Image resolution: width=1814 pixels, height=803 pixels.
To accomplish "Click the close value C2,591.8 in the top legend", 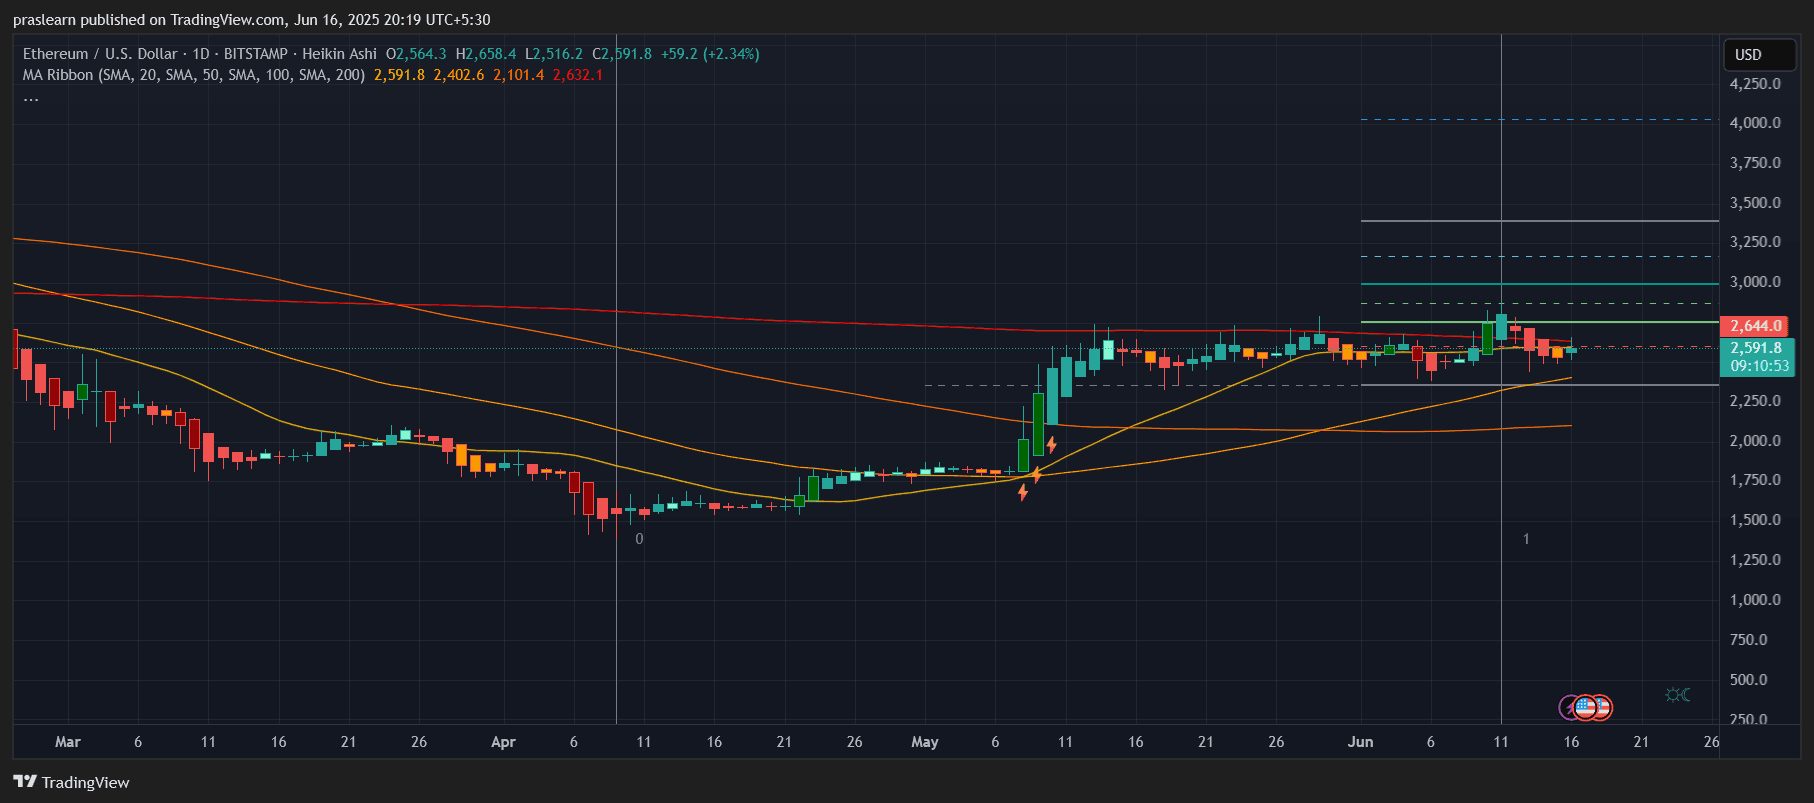I will (x=622, y=54).
